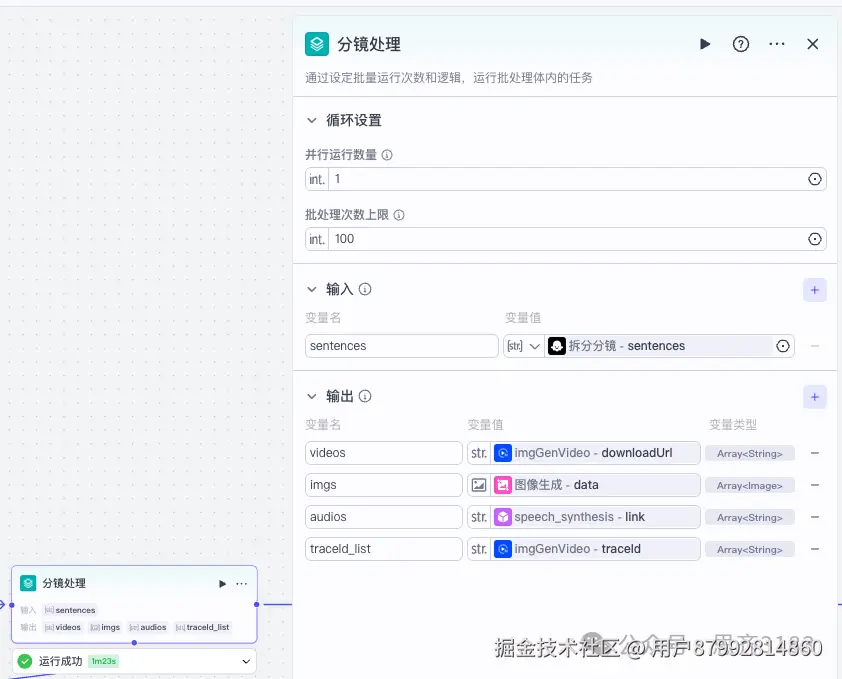Click traceId_list output tag on canvas node
Image resolution: width=842 pixels, height=679 pixels.
coord(203,627)
